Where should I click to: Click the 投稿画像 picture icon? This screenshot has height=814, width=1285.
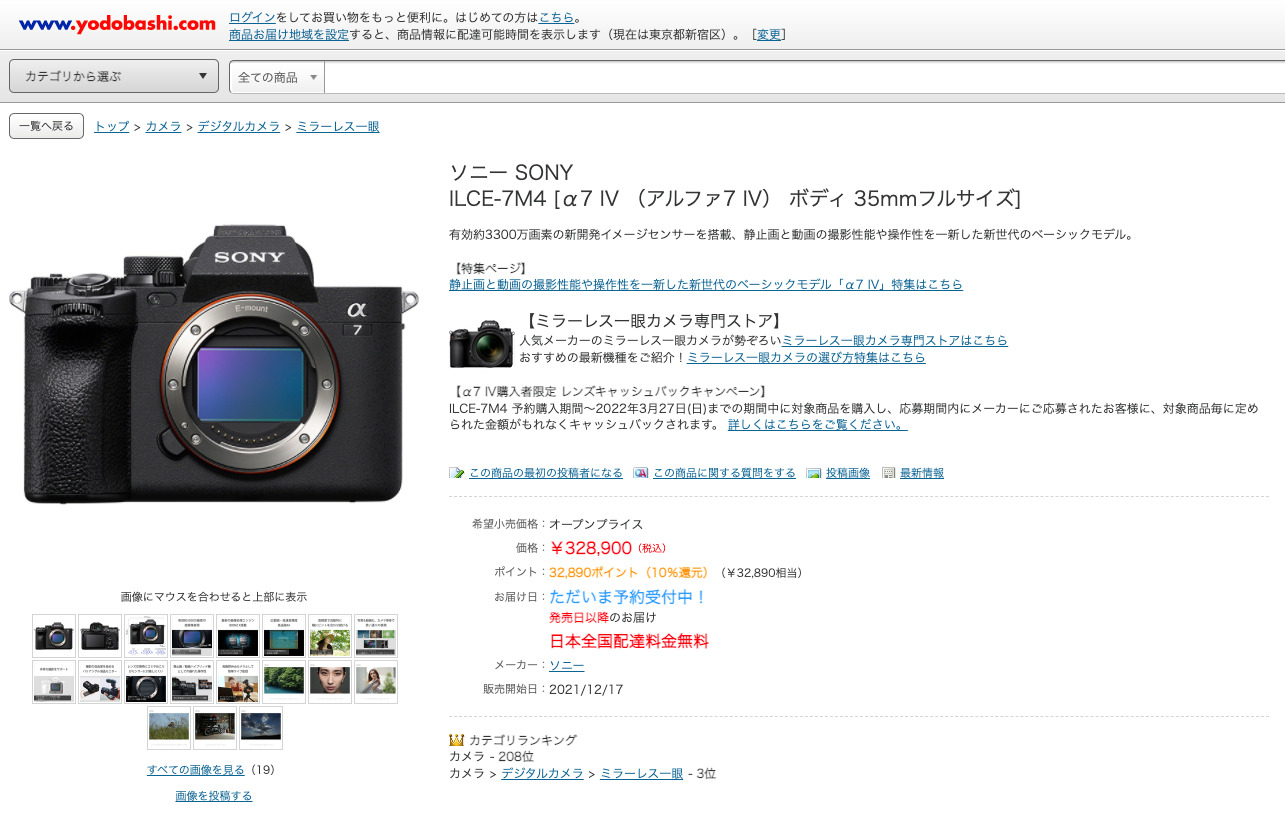click(x=814, y=473)
